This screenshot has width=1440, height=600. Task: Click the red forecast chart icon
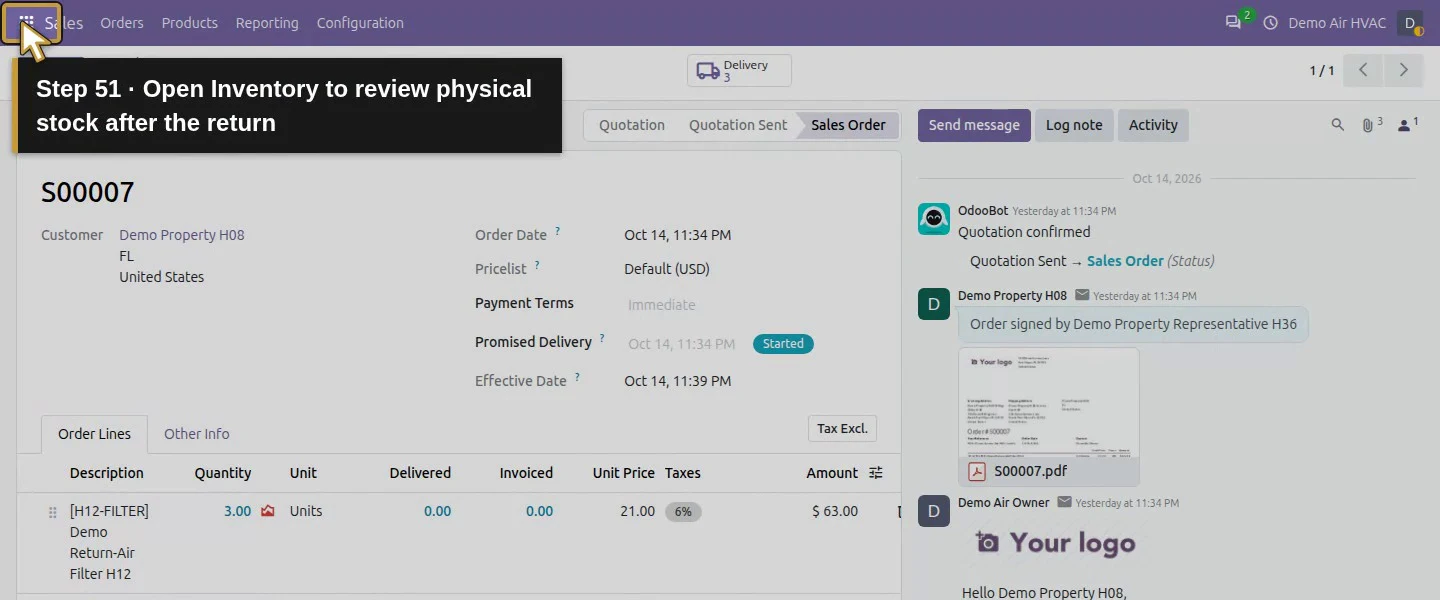click(x=267, y=511)
